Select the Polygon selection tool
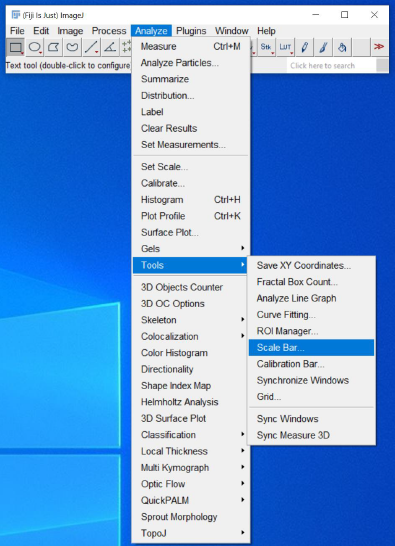The width and height of the screenshot is (395, 546). (53, 47)
